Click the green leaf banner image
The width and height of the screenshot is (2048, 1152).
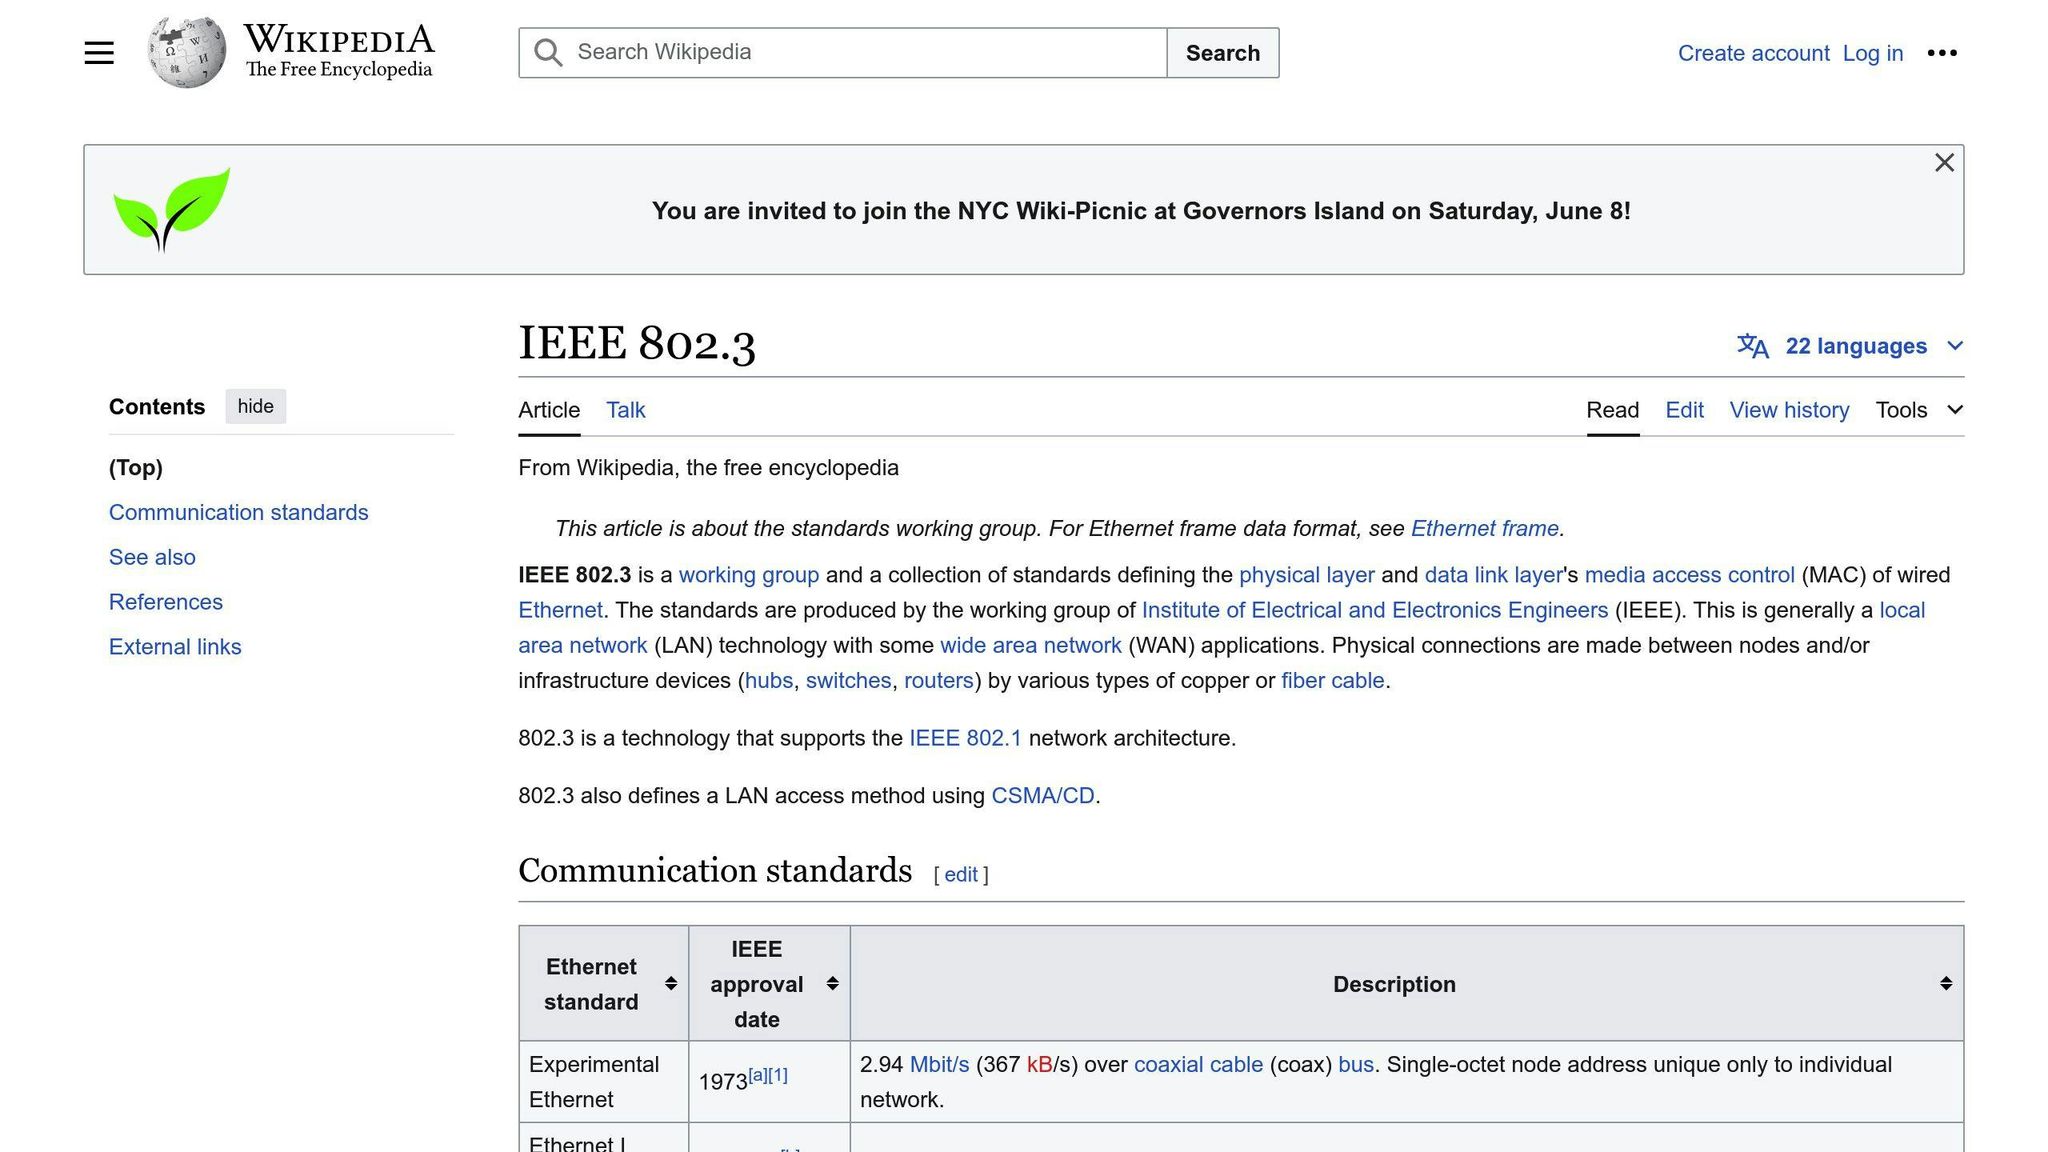click(x=171, y=209)
